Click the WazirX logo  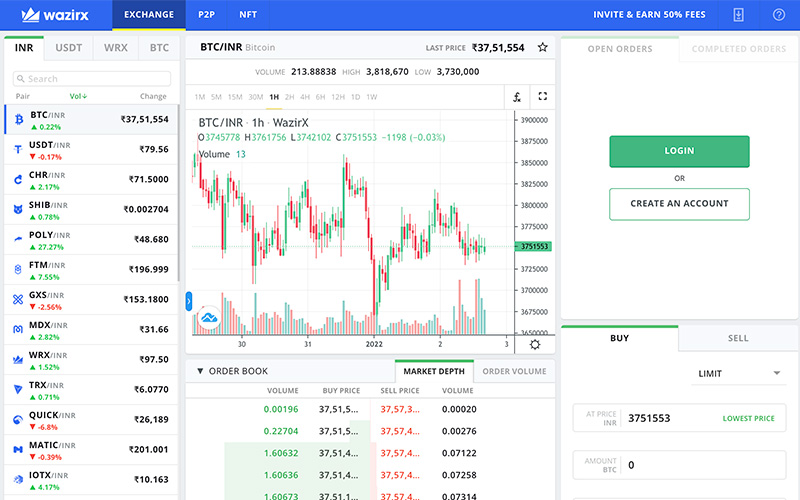(x=55, y=15)
